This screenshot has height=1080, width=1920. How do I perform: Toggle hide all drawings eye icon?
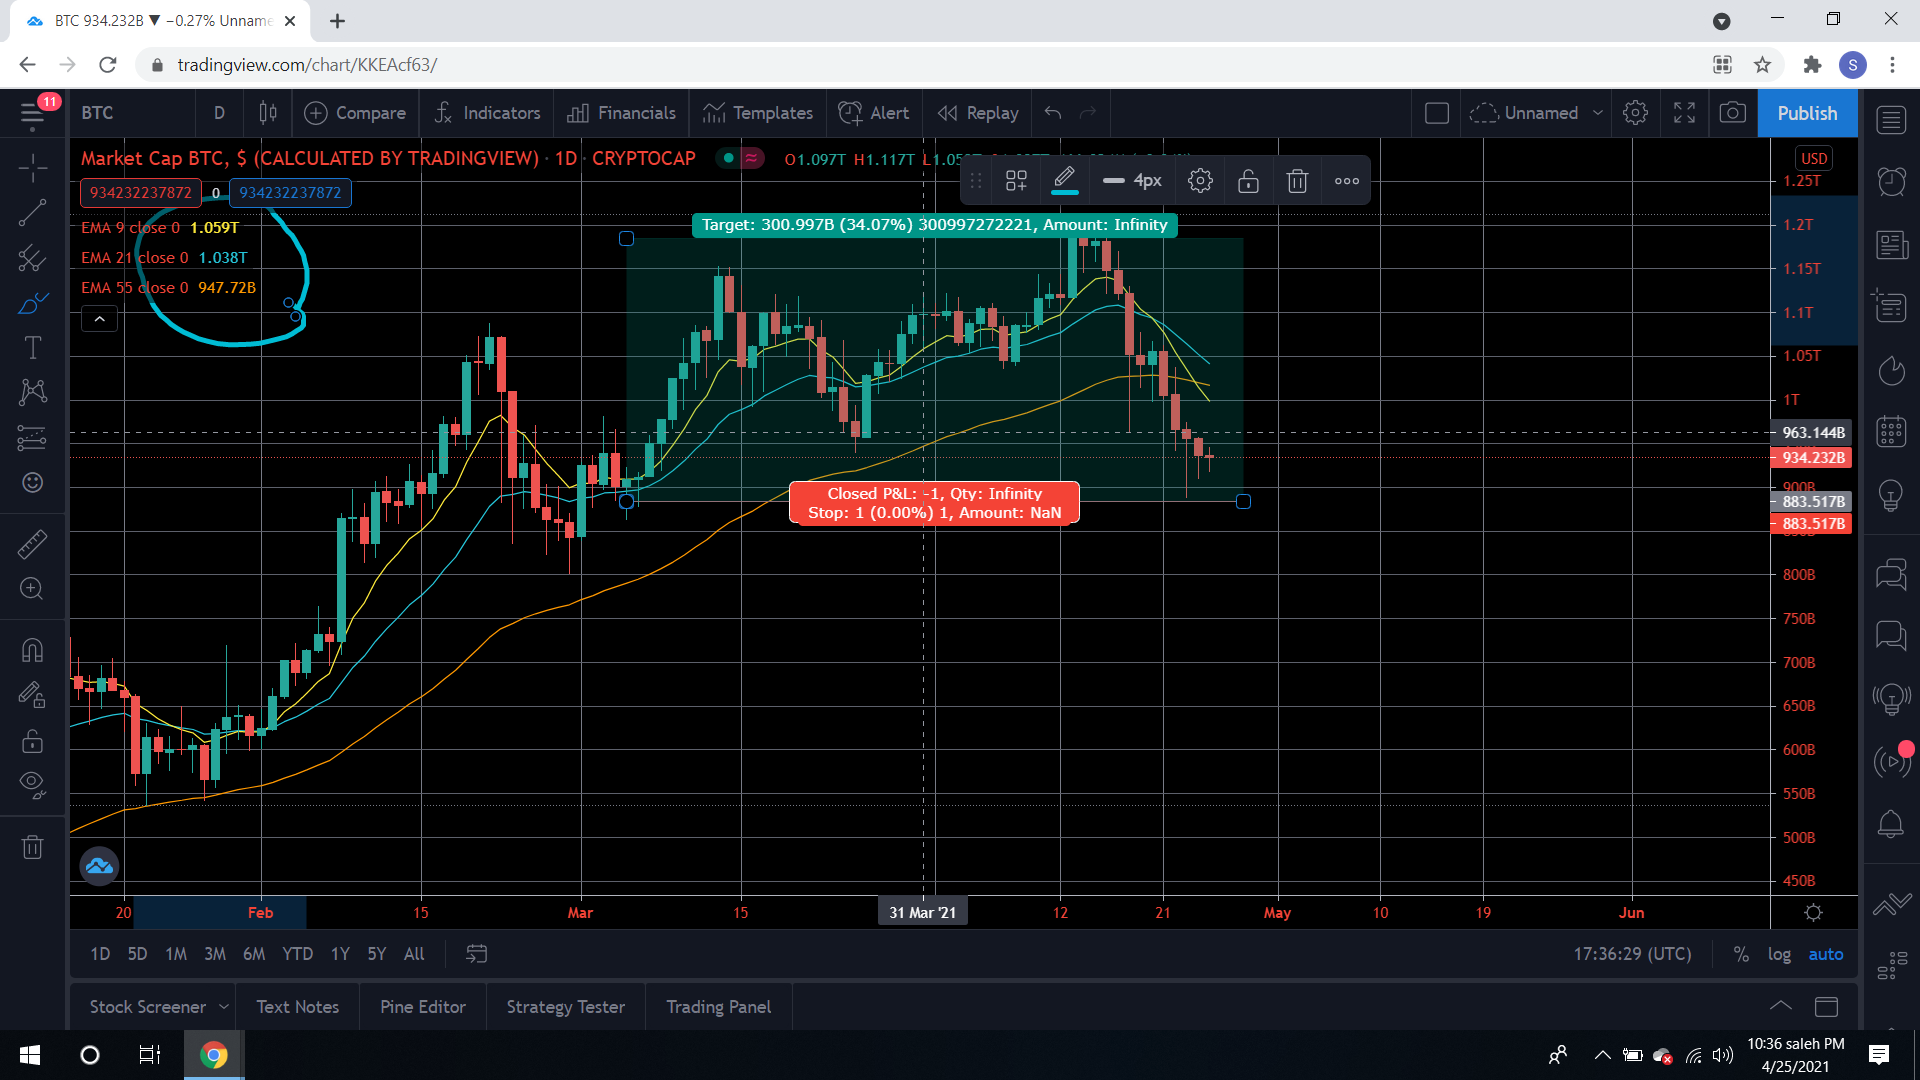point(33,785)
